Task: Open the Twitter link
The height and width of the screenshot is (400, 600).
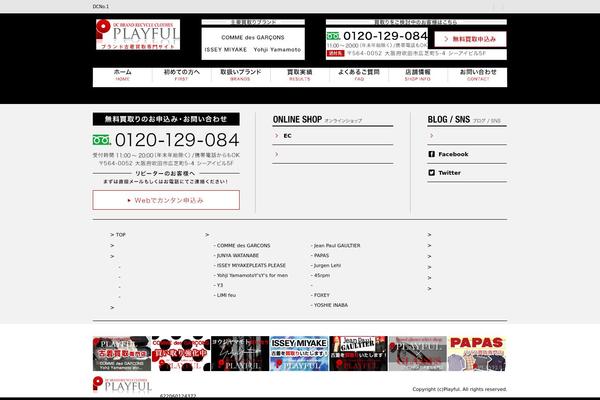Action: [x=449, y=173]
